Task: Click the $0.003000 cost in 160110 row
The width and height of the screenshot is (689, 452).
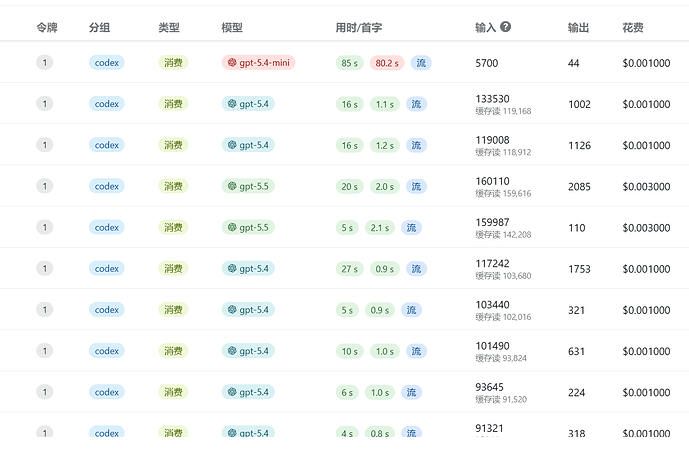Action: tap(646, 187)
